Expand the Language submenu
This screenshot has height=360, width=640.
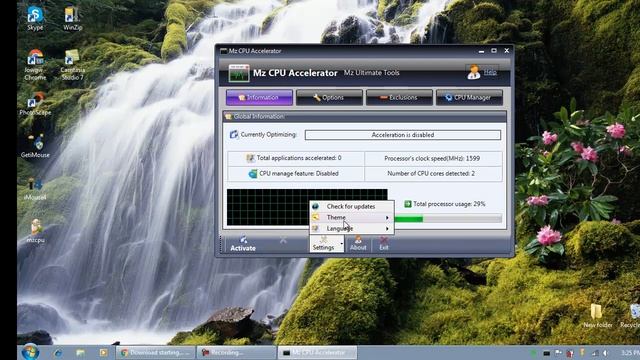(351, 229)
